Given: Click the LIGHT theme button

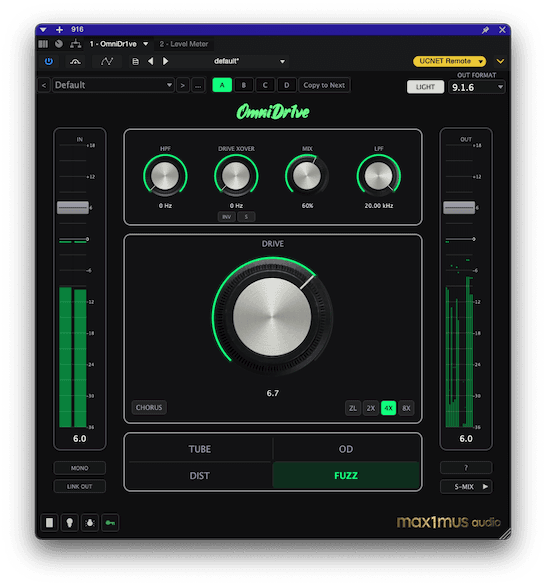Looking at the screenshot, I should (425, 87).
